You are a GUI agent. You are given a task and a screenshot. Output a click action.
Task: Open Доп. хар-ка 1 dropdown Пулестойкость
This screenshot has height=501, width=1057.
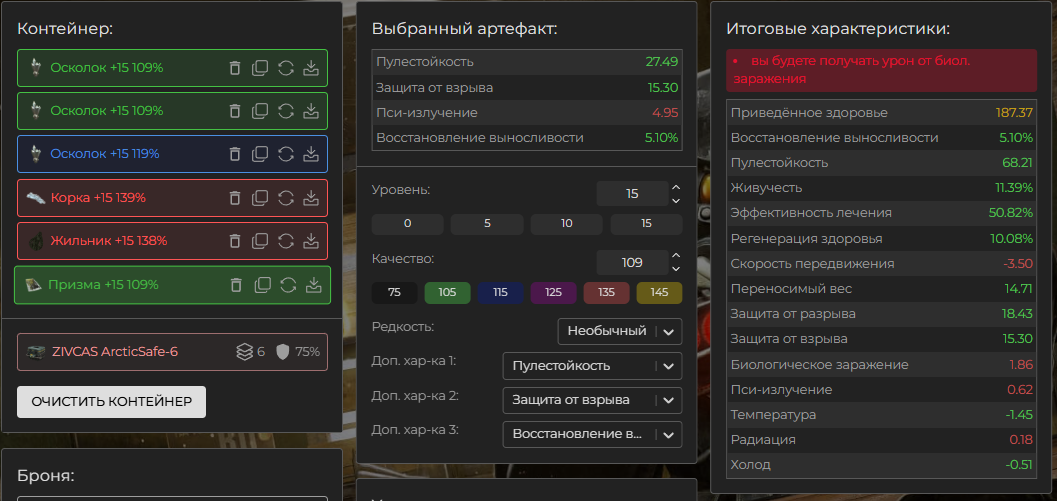click(x=593, y=366)
